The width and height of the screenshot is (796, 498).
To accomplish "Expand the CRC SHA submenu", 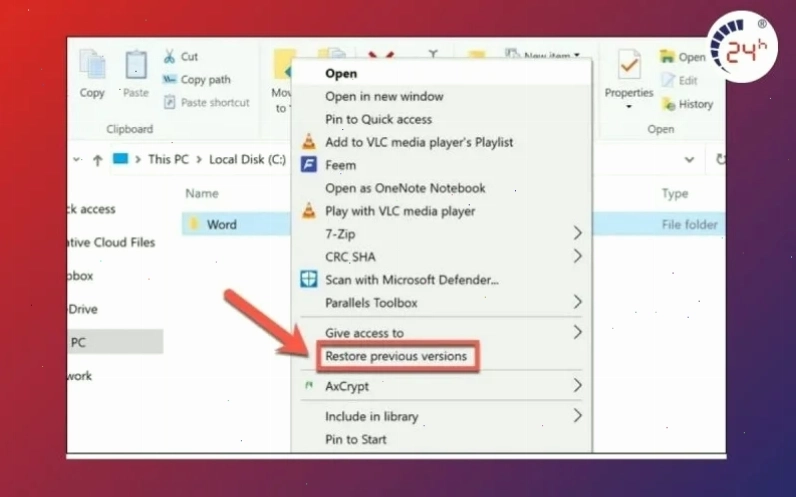I will click(x=441, y=257).
